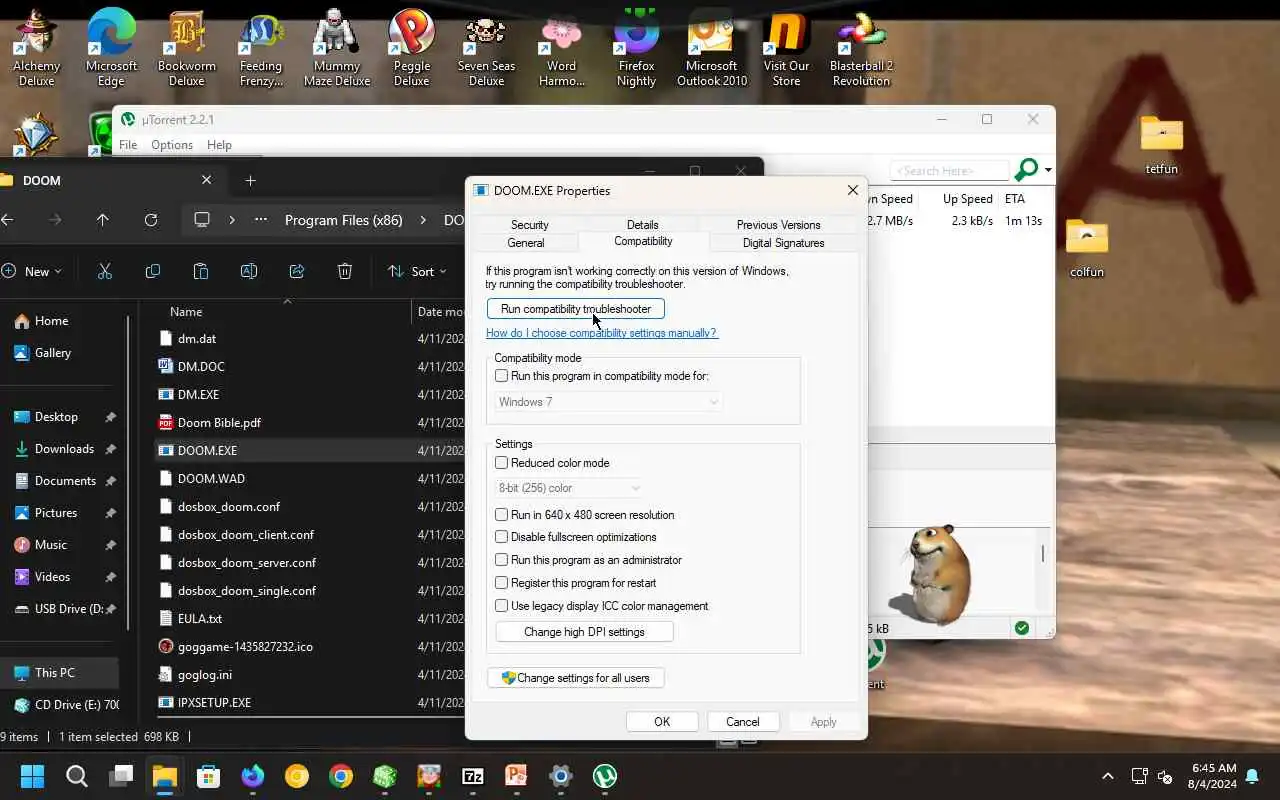
Task: Check Run in 640 x 480 resolution
Action: tap(502, 514)
